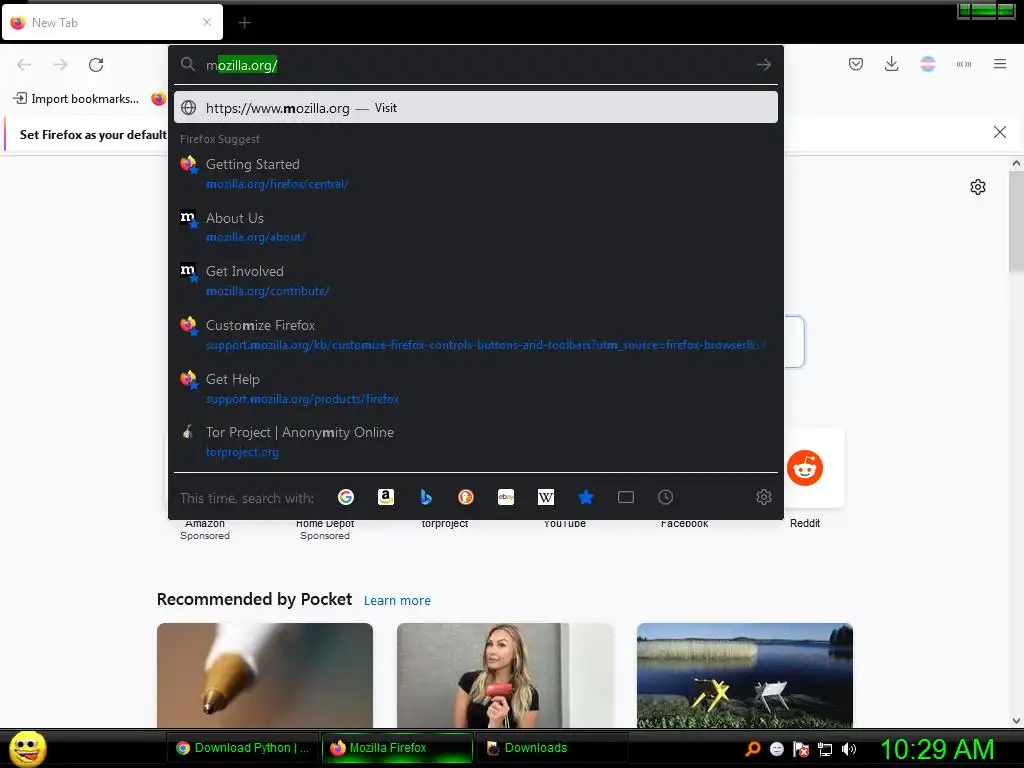Go forward one page

[x=60, y=65]
